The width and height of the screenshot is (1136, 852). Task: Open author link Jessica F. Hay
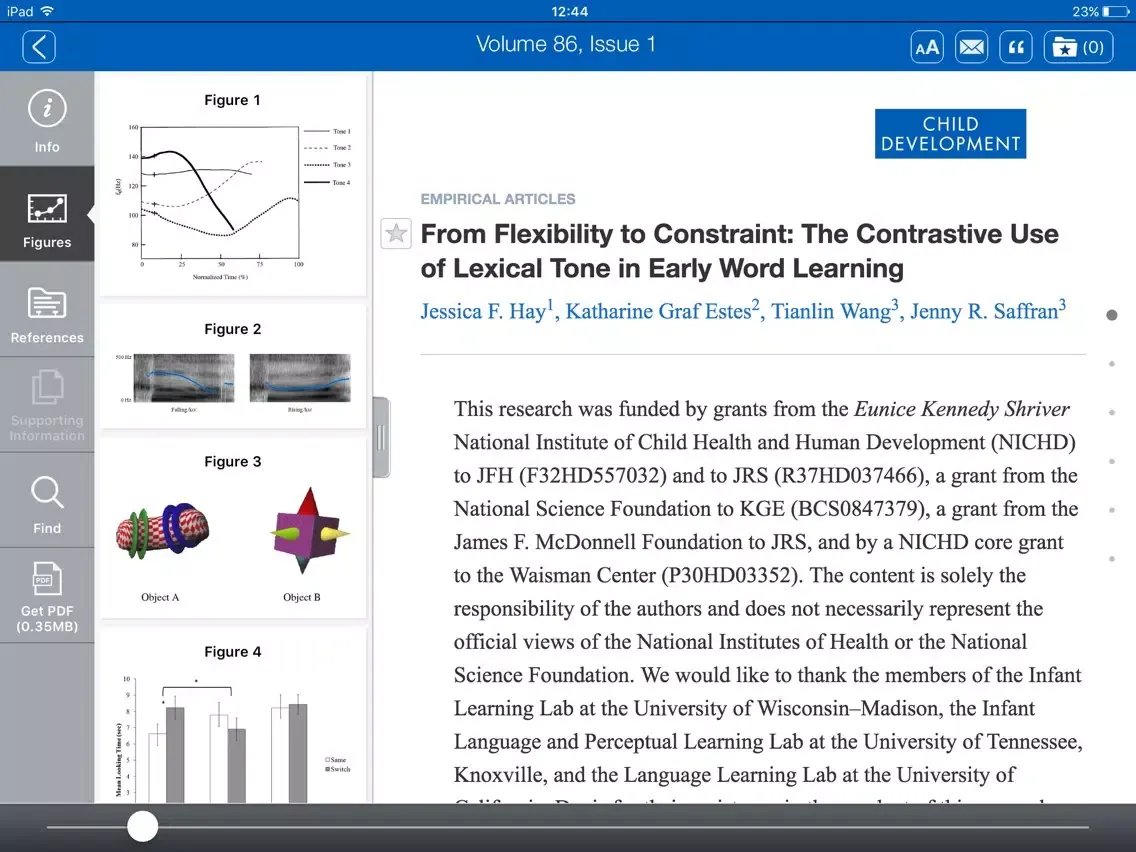[483, 312]
